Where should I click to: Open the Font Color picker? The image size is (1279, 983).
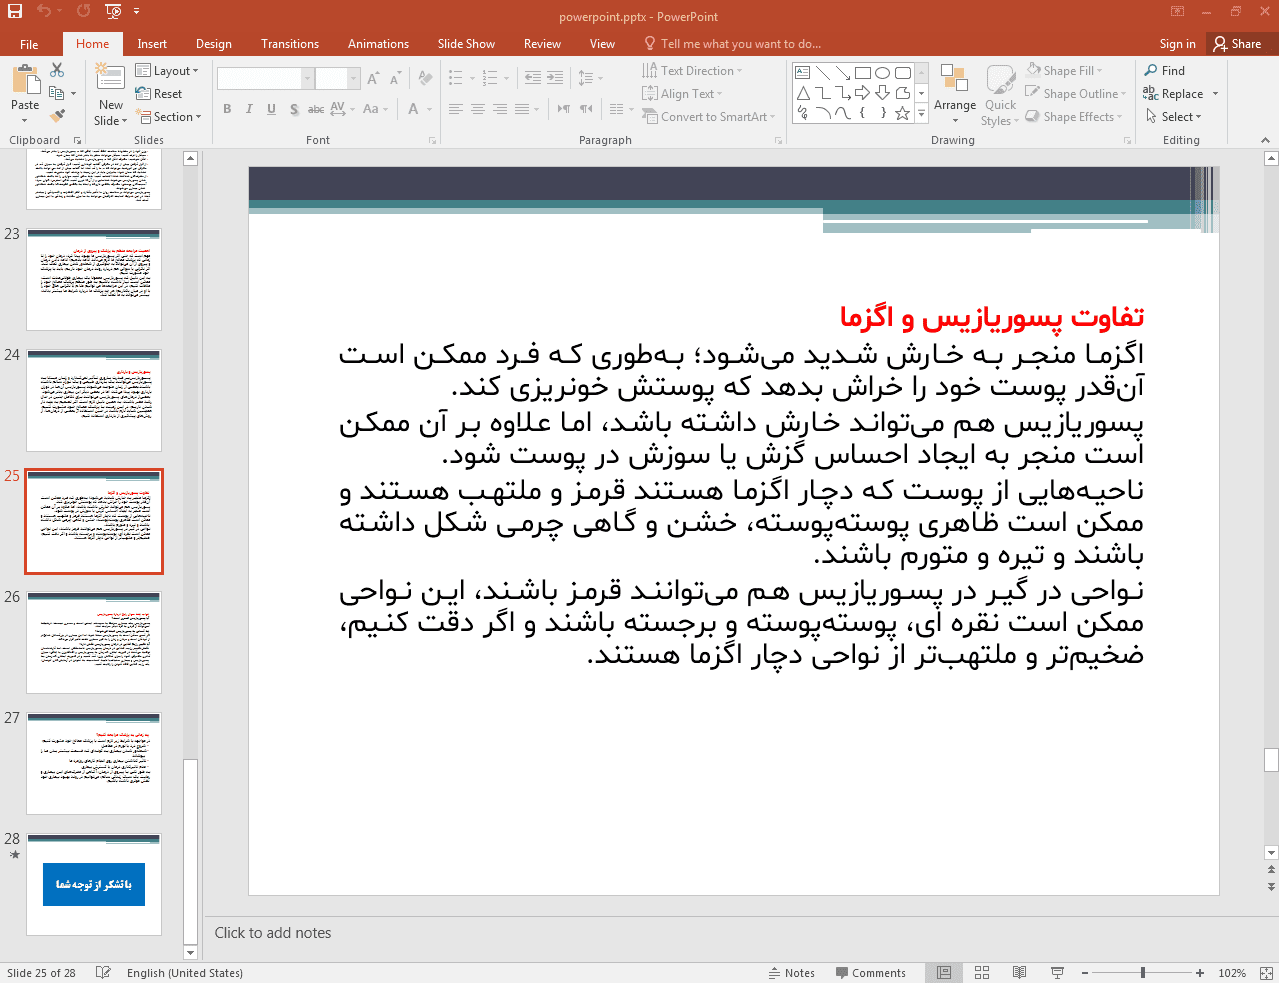(413, 109)
